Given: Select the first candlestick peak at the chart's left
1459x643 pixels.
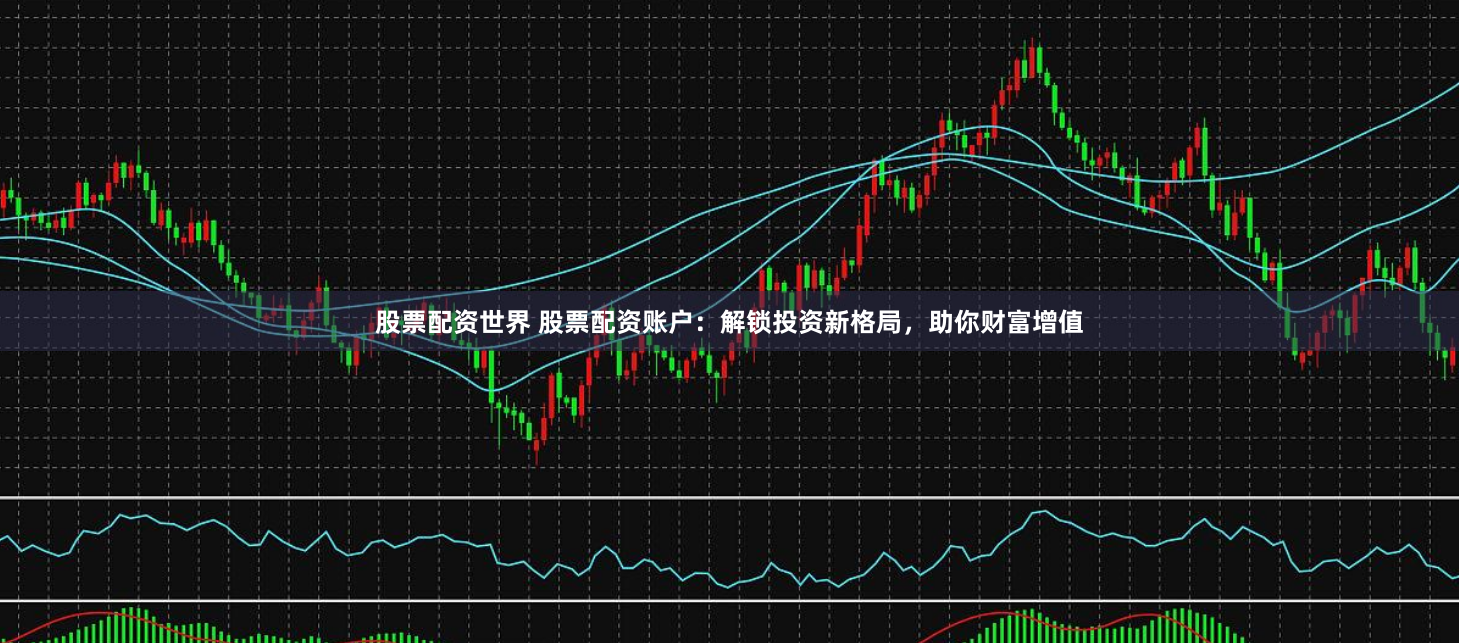Looking at the screenshot, I should pyautogui.click(x=127, y=168).
